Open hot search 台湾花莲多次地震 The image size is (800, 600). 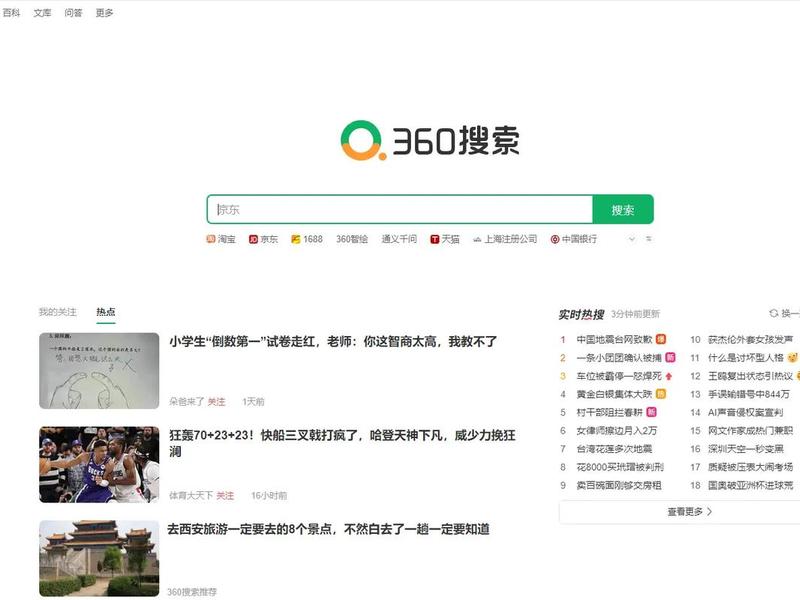614,449
